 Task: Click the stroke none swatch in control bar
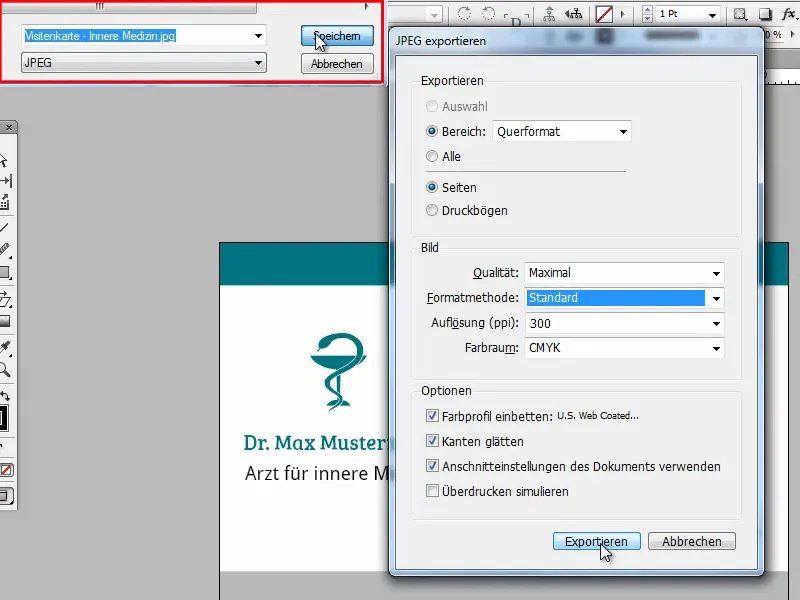point(604,14)
